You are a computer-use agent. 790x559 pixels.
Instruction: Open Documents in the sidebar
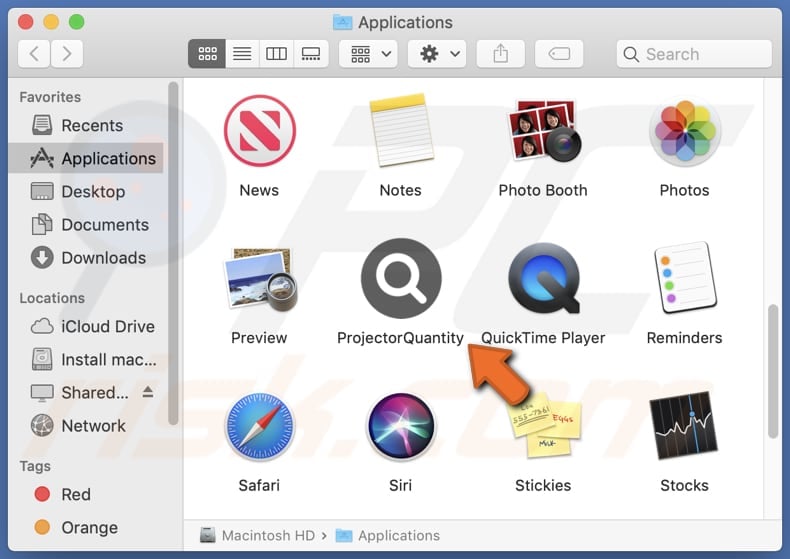[x=86, y=225]
